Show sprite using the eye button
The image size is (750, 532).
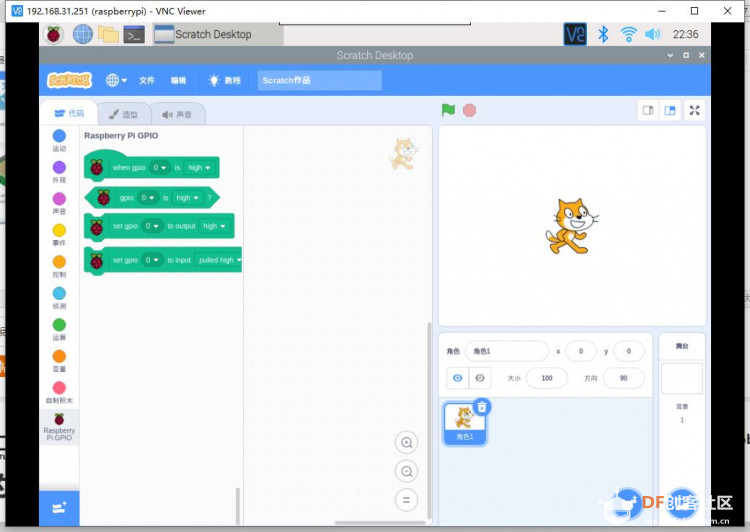coord(457,378)
